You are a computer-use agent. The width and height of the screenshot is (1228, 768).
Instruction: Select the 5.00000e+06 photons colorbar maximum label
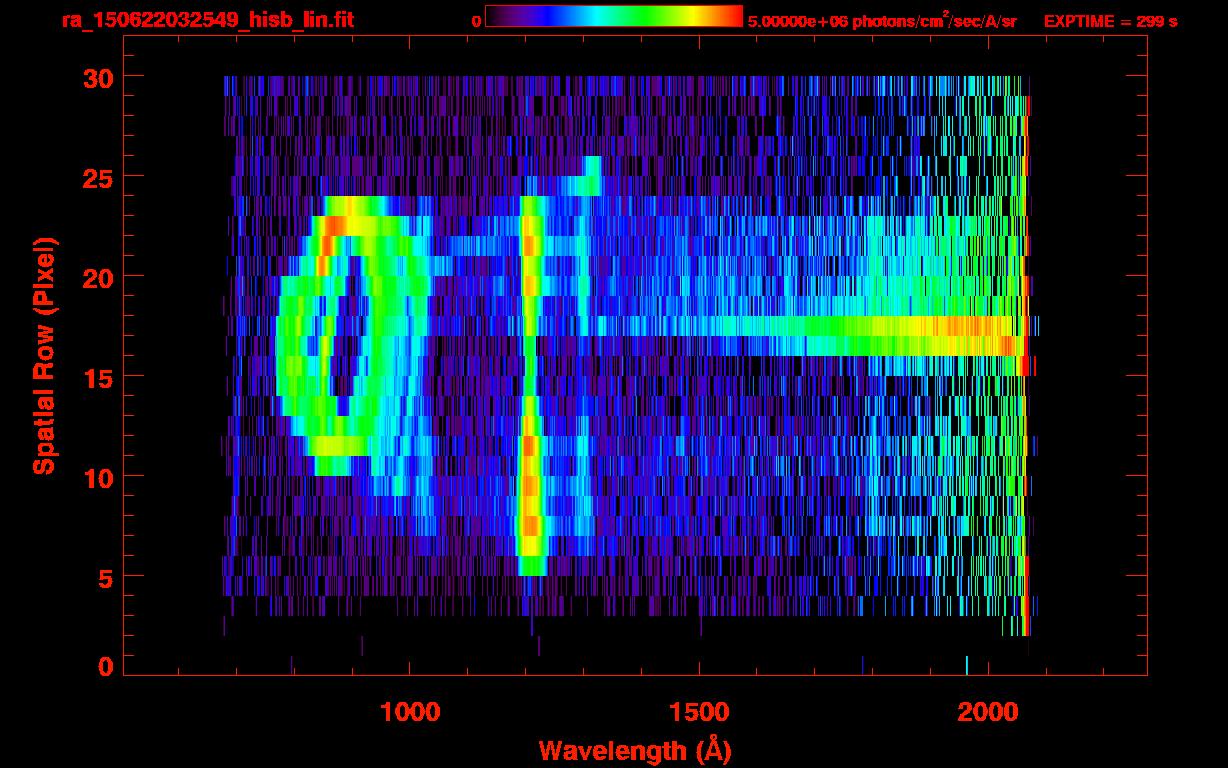point(882,21)
